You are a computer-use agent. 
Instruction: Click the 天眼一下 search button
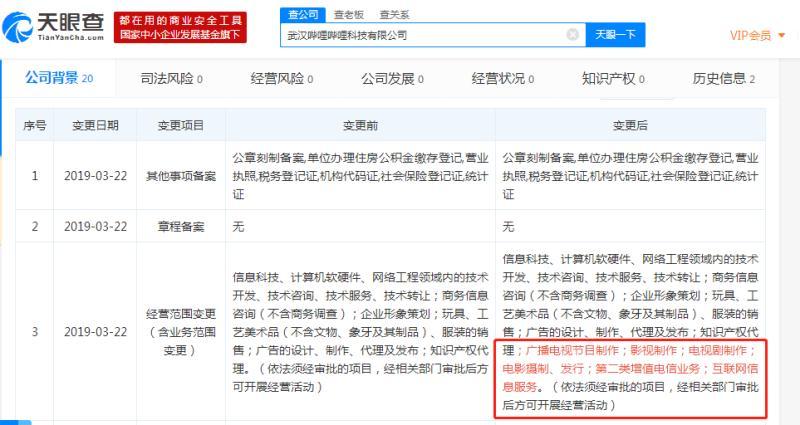coord(615,35)
